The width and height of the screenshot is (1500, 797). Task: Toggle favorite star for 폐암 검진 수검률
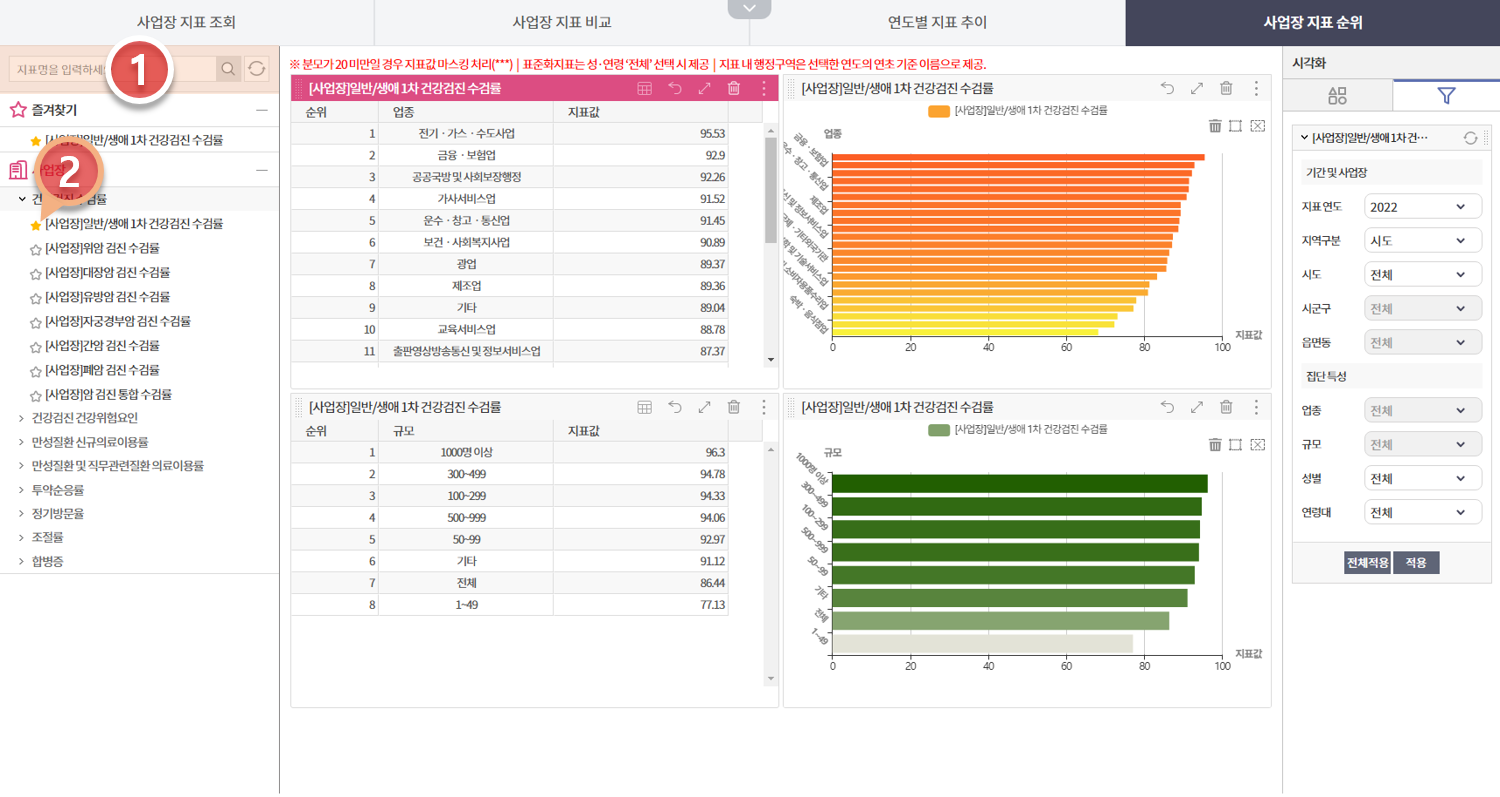[36, 371]
